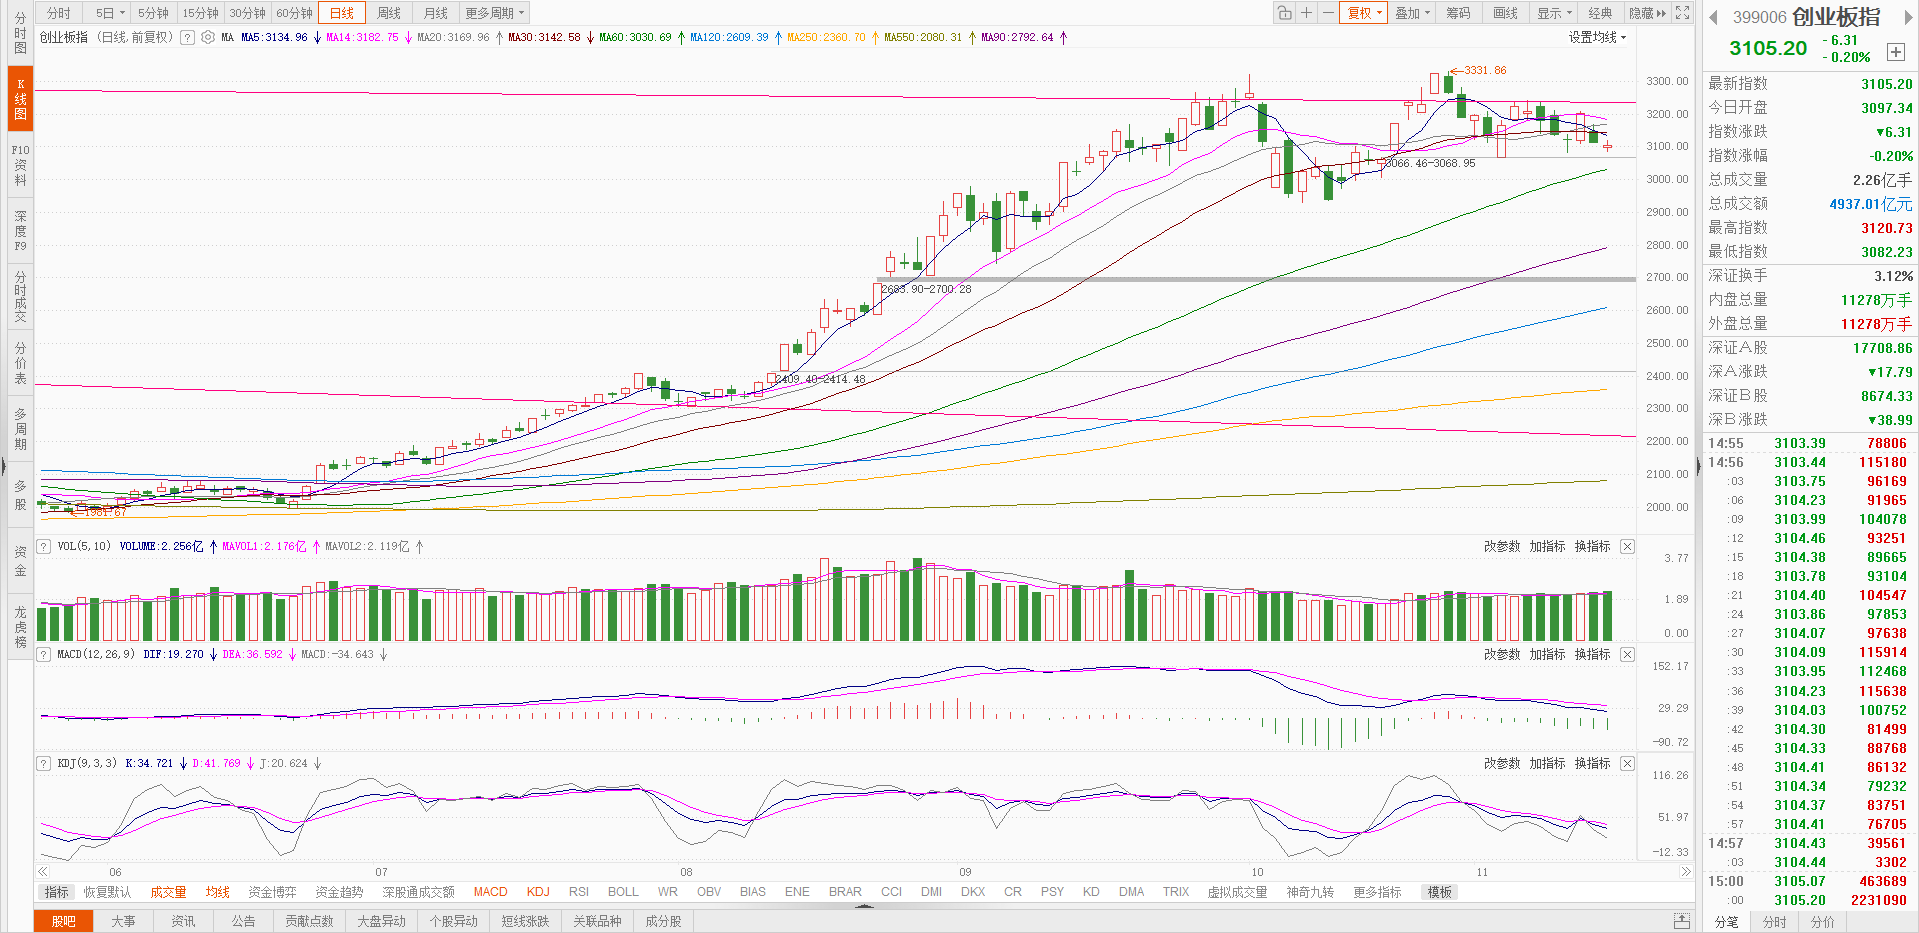Click the fullscreen expand icon
The height and width of the screenshot is (933, 1919).
click(1683, 13)
